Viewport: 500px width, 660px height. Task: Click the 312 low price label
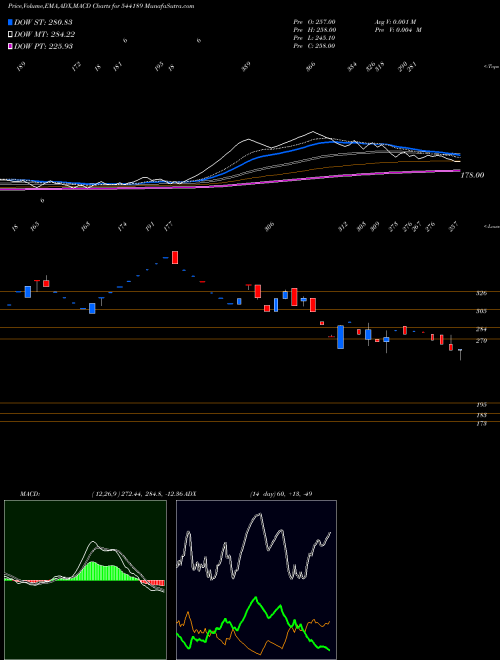click(343, 226)
